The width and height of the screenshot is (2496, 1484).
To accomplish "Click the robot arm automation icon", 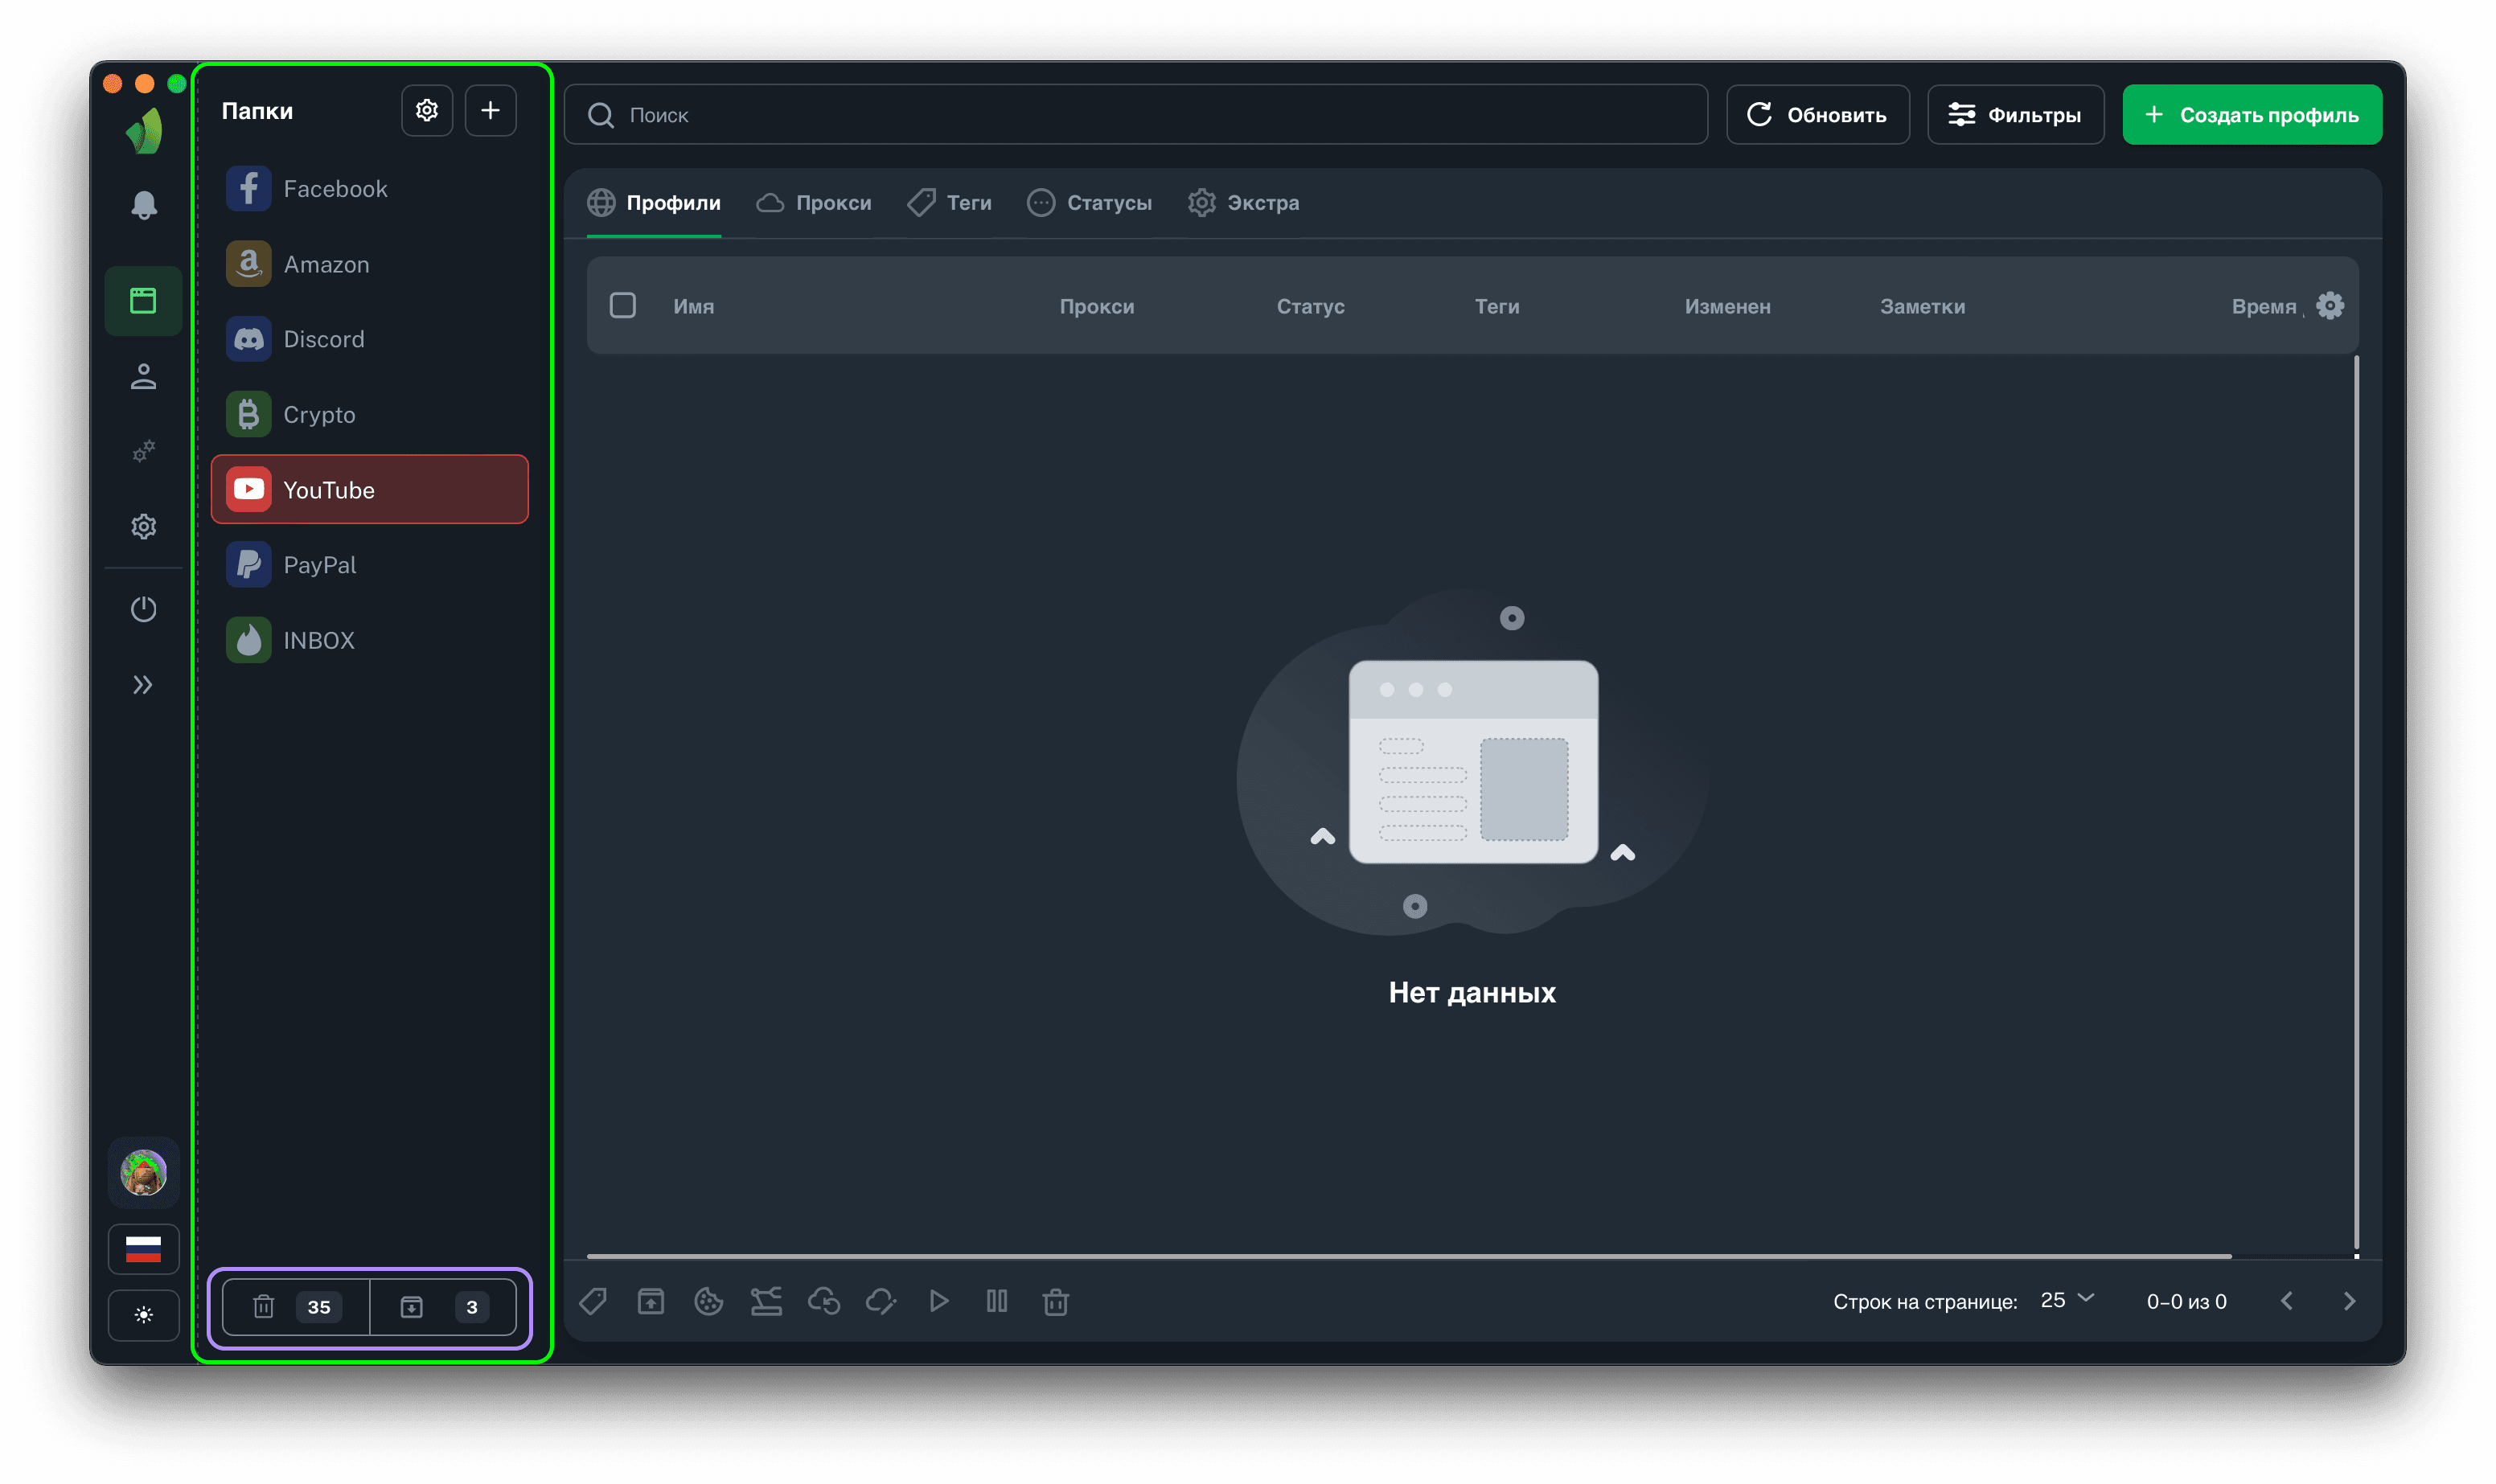I will tap(766, 1301).
